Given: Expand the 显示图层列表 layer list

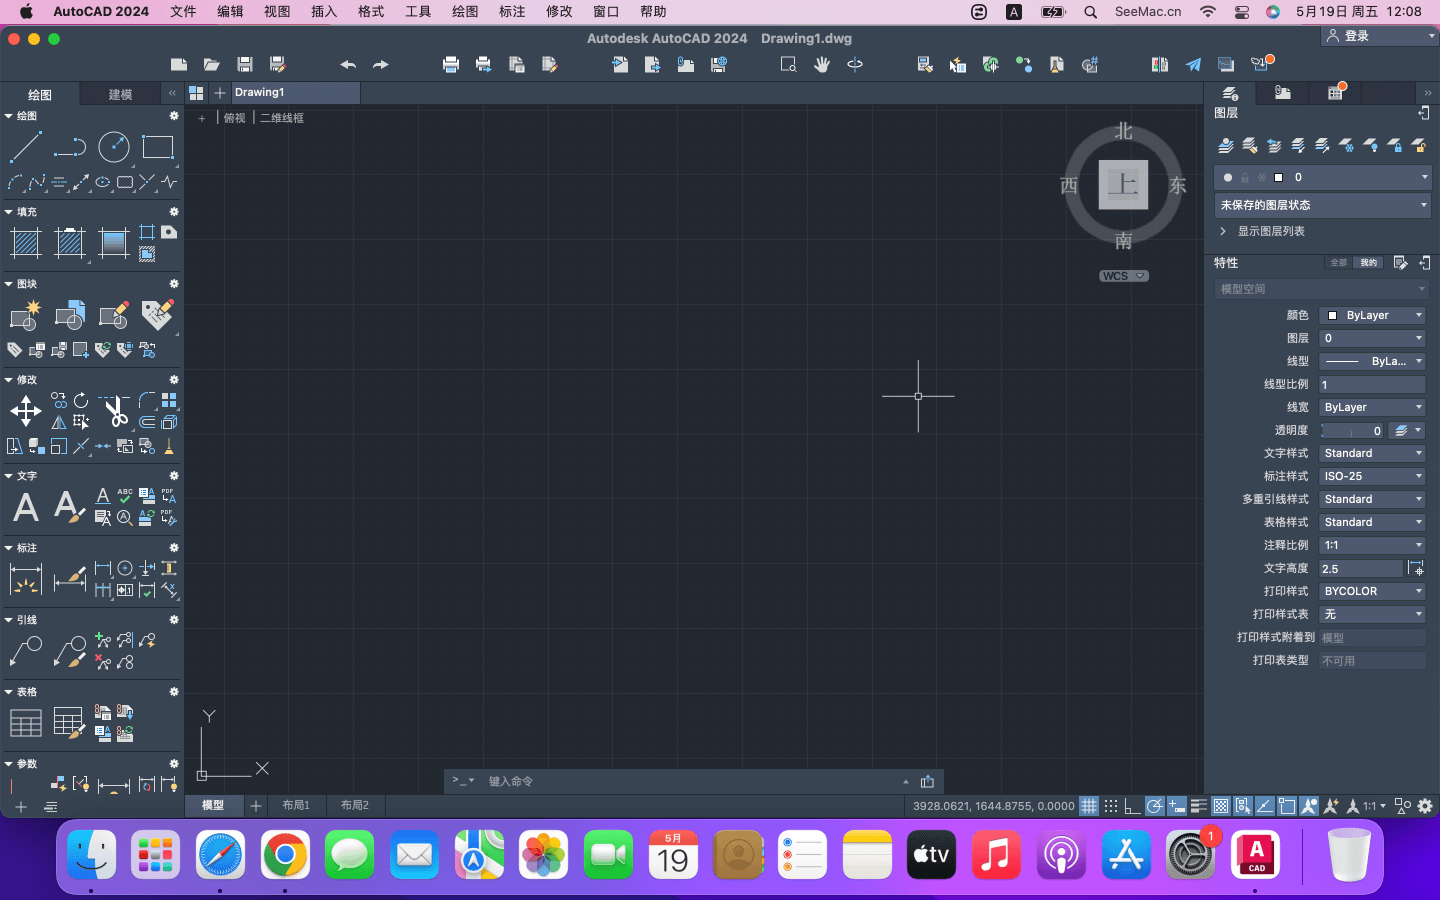Looking at the screenshot, I should tap(1270, 231).
